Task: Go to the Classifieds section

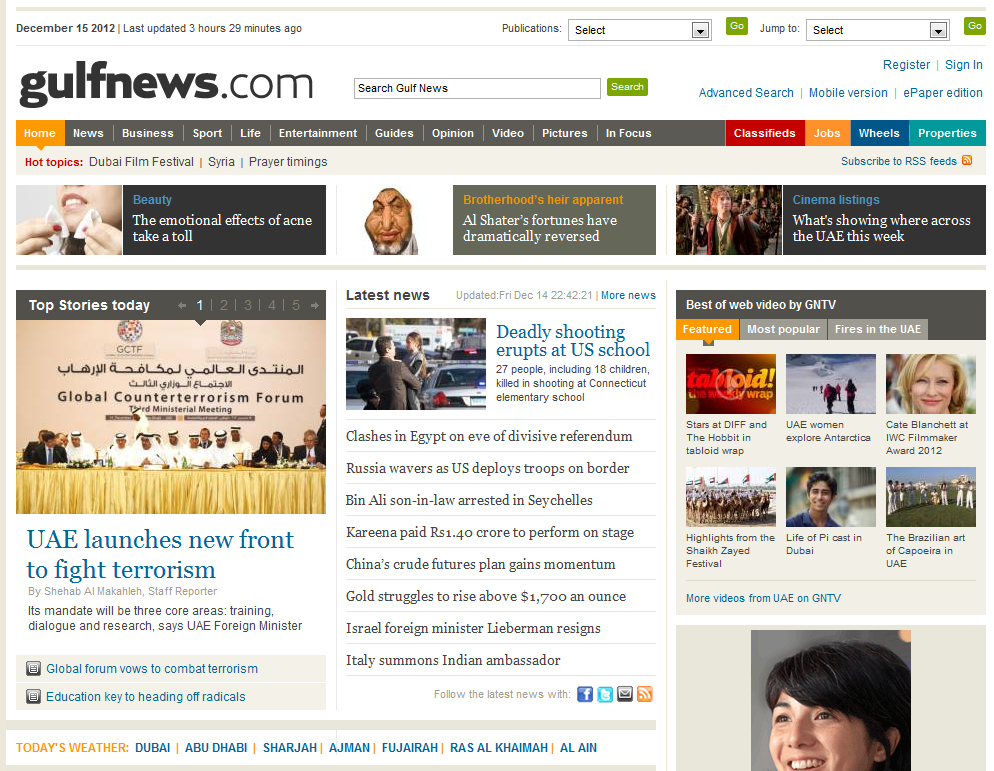Action: (x=764, y=133)
